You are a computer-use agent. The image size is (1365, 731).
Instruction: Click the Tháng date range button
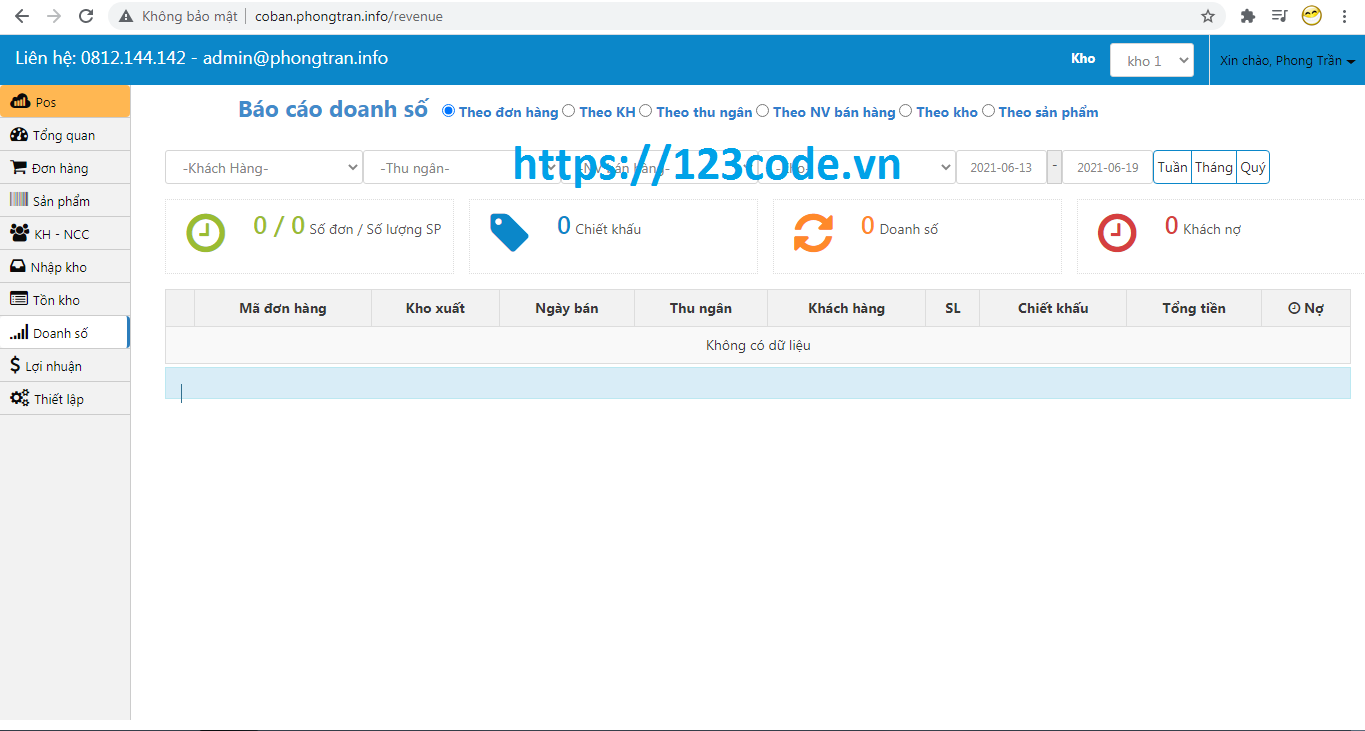tap(1214, 167)
